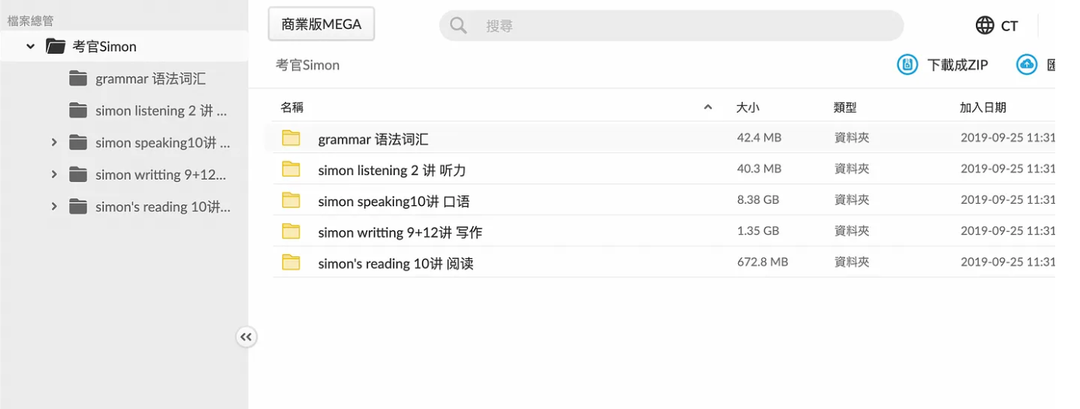
Task: Expand simon writting 9+12 in the sidebar
Action: [x=54, y=174]
